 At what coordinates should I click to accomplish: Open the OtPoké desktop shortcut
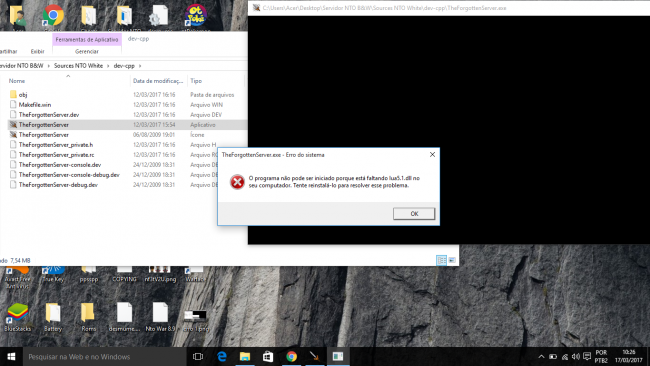196,16
